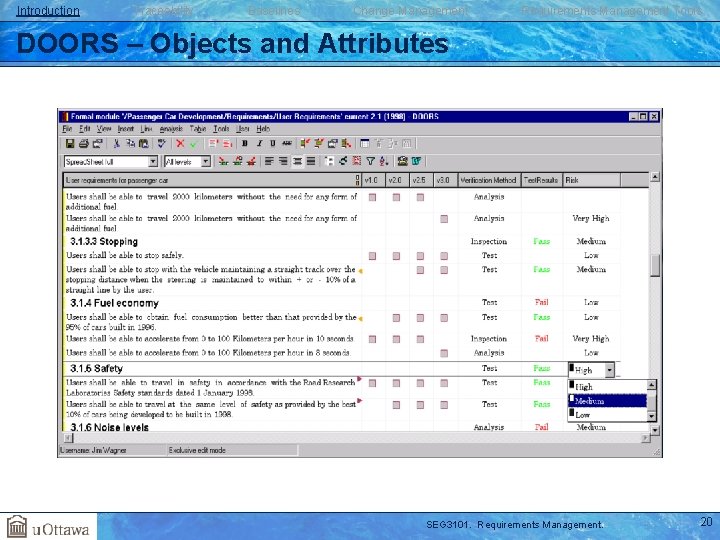This screenshot has height=540, width=720.
Task: Toggle v2.5 checkbox for 'straight track' stopping row
Action: pyautogui.click(x=420, y=270)
